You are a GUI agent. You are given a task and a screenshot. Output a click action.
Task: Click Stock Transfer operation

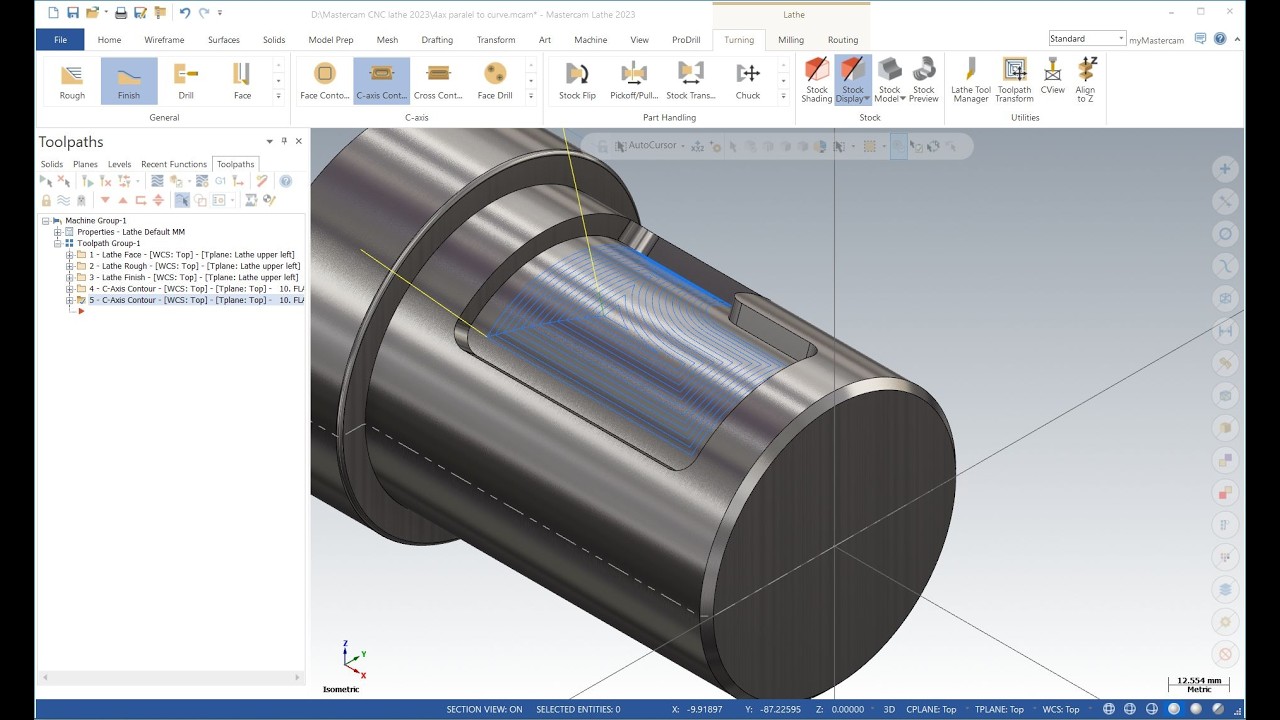(x=691, y=80)
